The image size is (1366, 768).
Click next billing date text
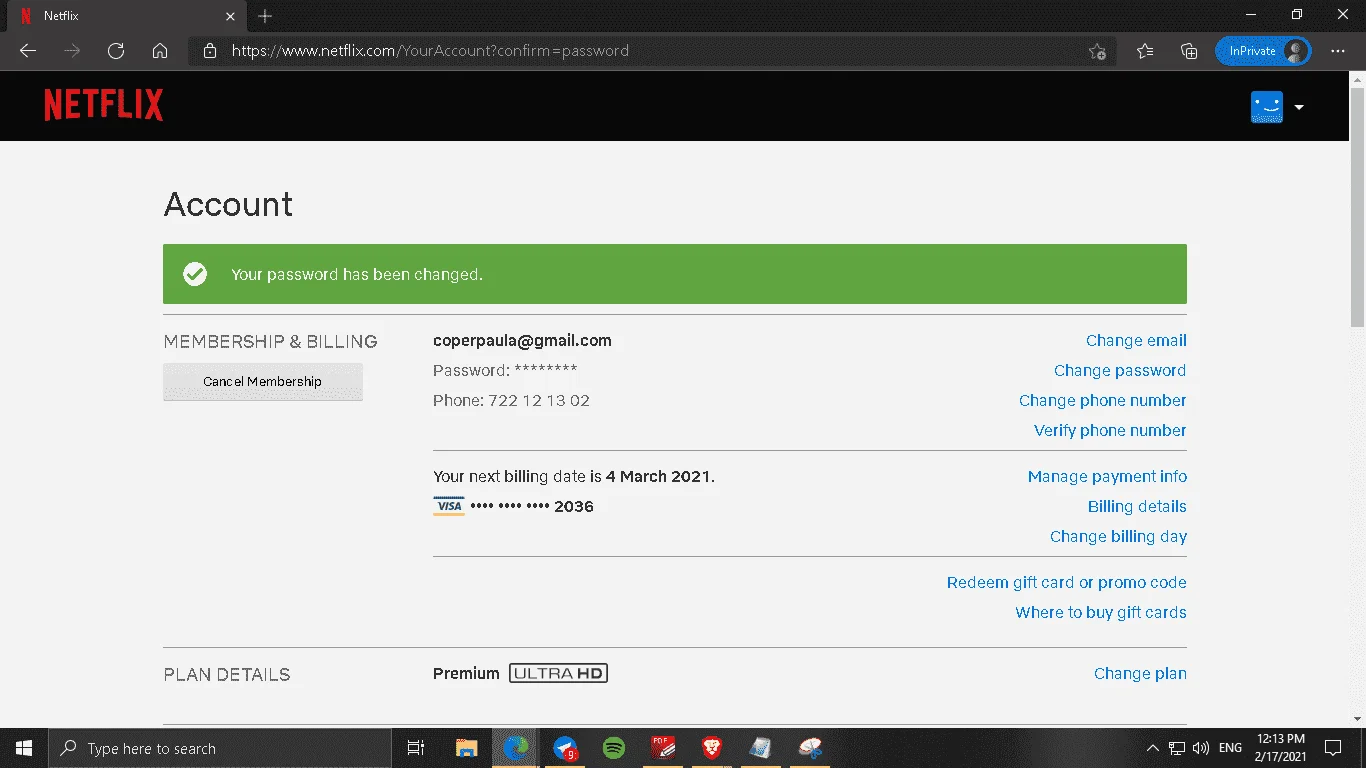coord(574,477)
